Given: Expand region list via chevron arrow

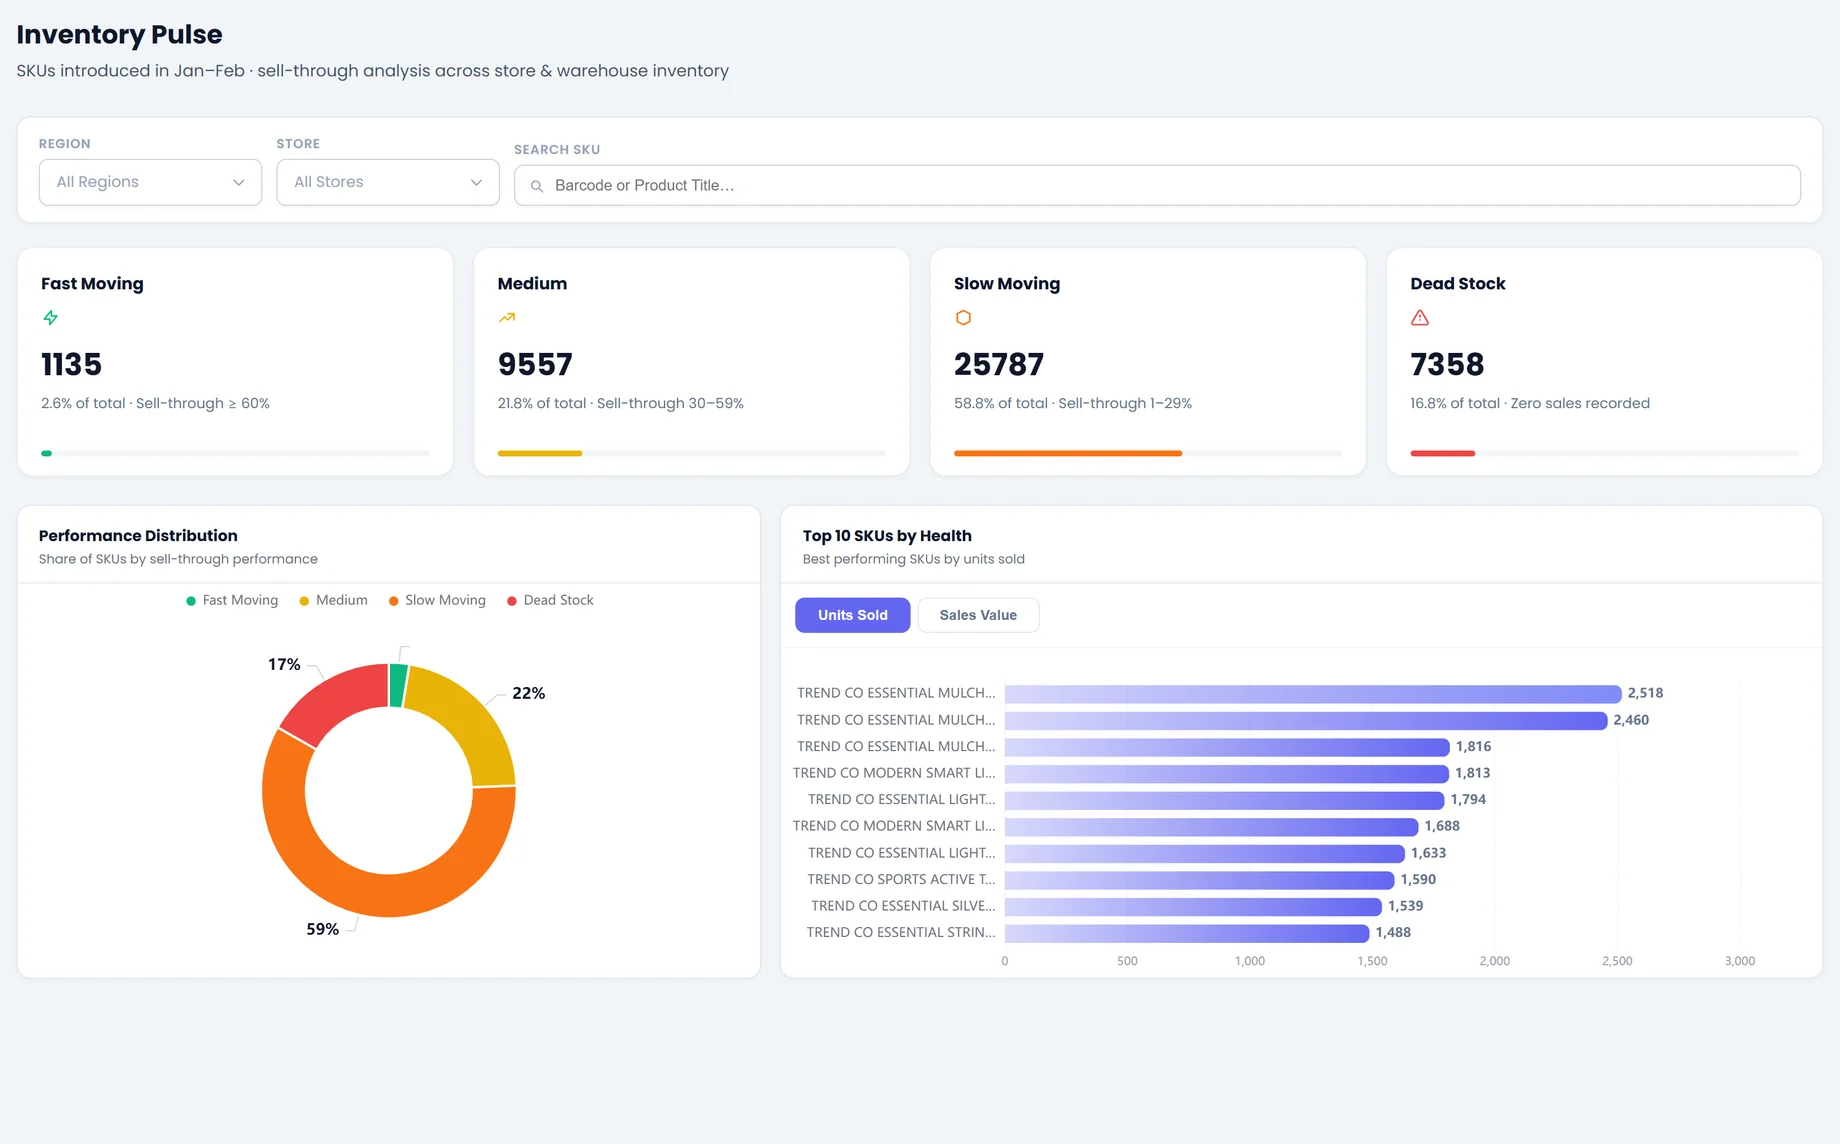Looking at the screenshot, I should [x=238, y=182].
